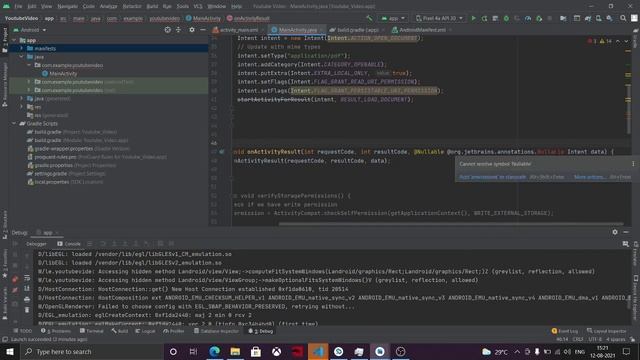Viewport: 640px width, 360px height.
Task: Open the File menu
Action: 18,6
